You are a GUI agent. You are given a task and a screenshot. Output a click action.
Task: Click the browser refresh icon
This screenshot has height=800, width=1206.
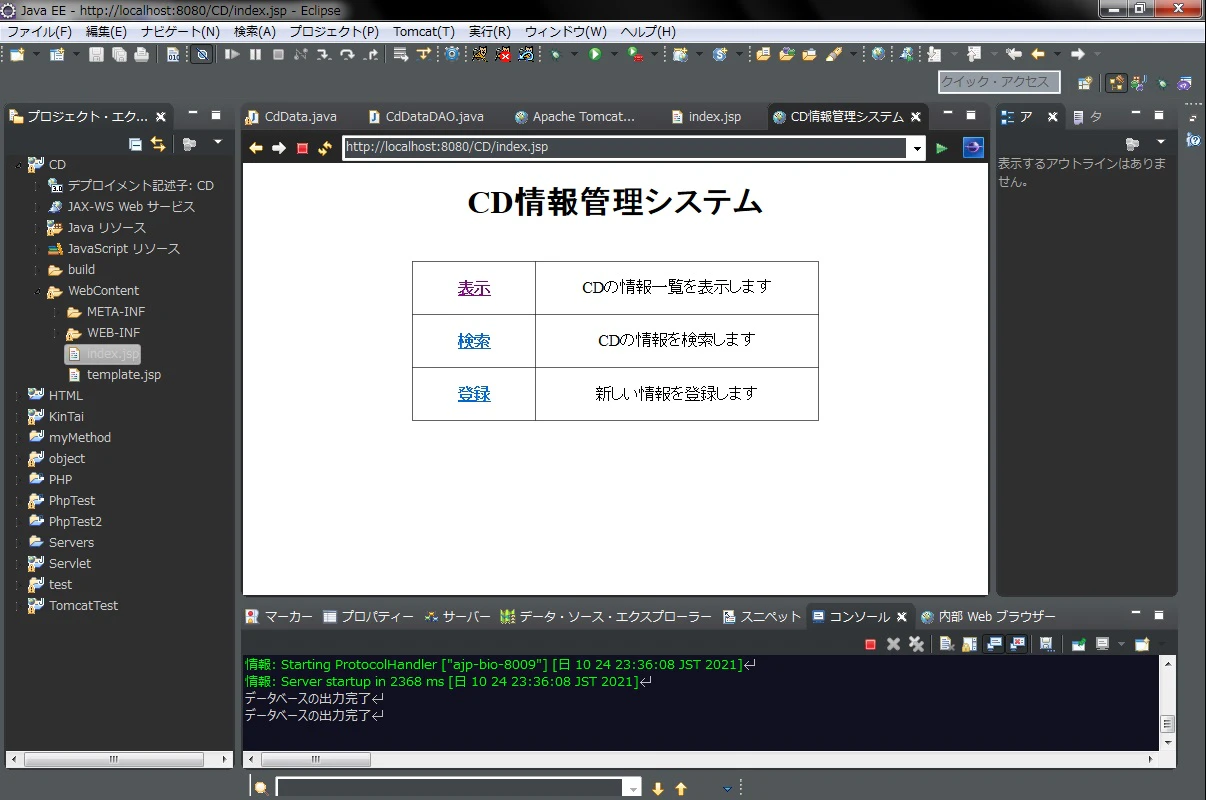(x=324, y=148)
